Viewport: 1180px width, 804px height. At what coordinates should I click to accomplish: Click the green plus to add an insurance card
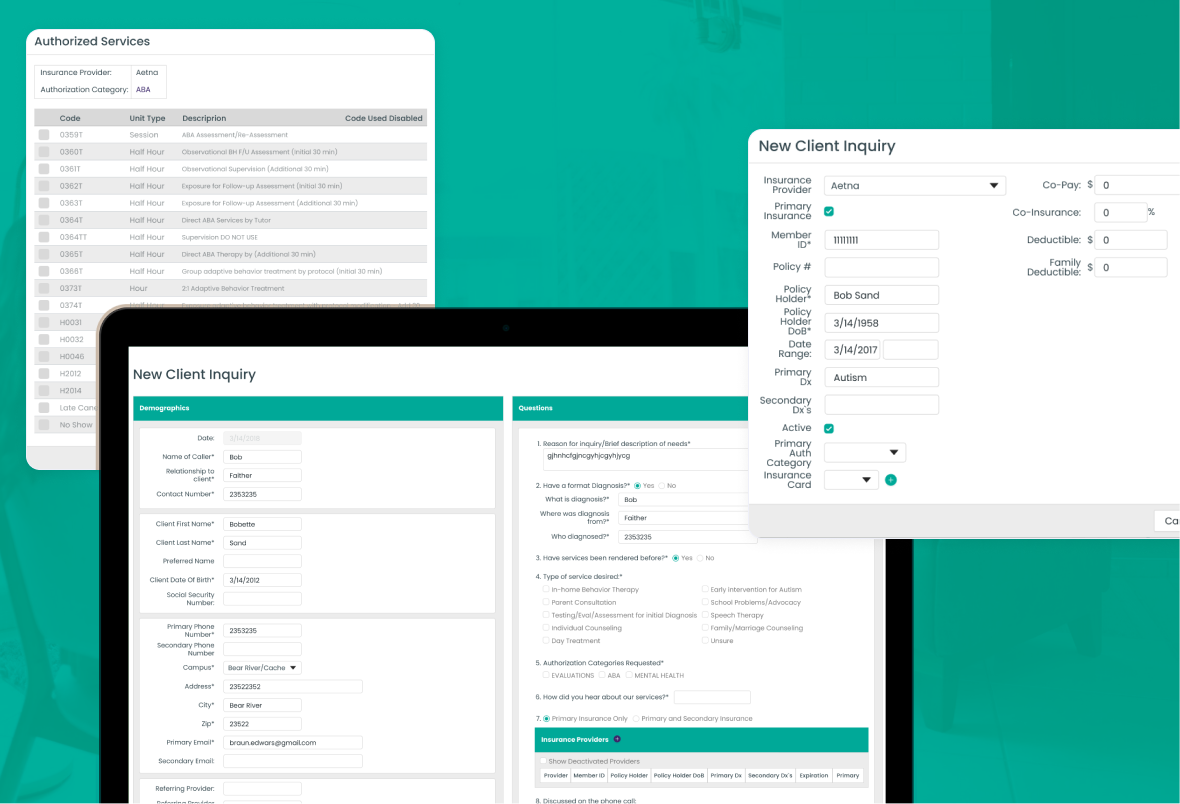coord(891,480)
